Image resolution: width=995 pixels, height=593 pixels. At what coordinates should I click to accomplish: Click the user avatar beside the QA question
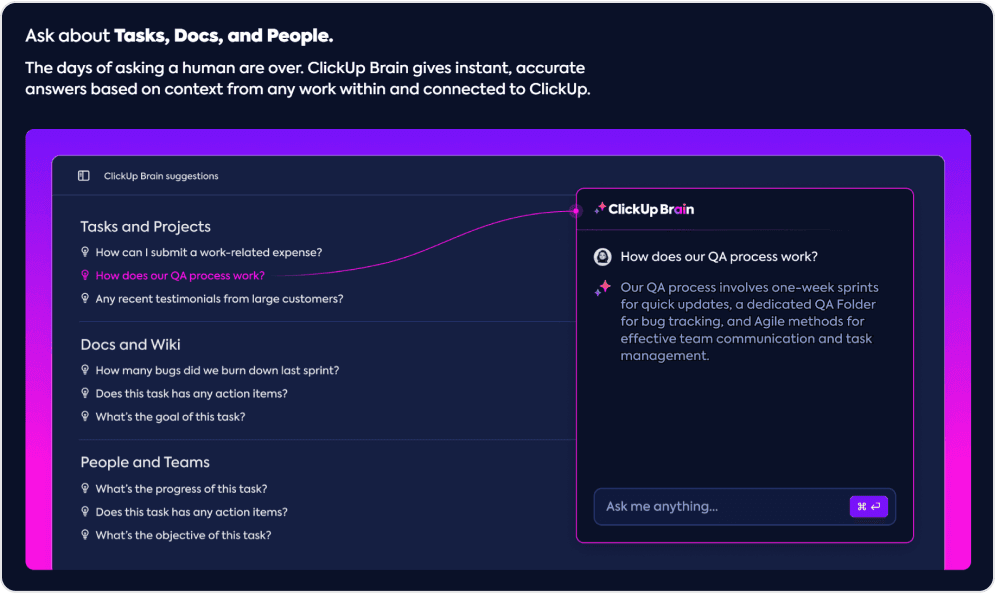[602, 257]
